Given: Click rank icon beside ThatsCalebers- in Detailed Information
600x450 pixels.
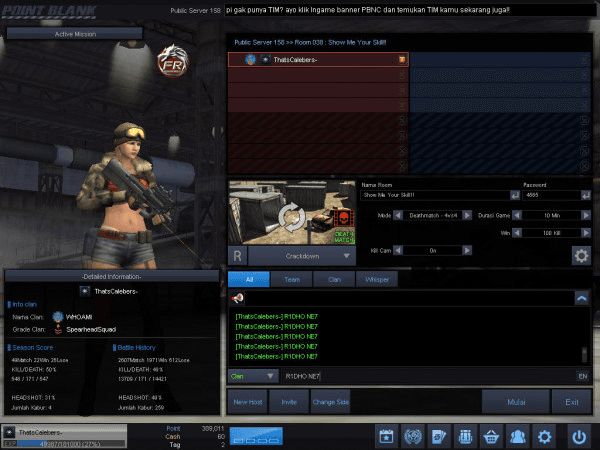Looking at the screenshot, I should (x=85, y=291).
